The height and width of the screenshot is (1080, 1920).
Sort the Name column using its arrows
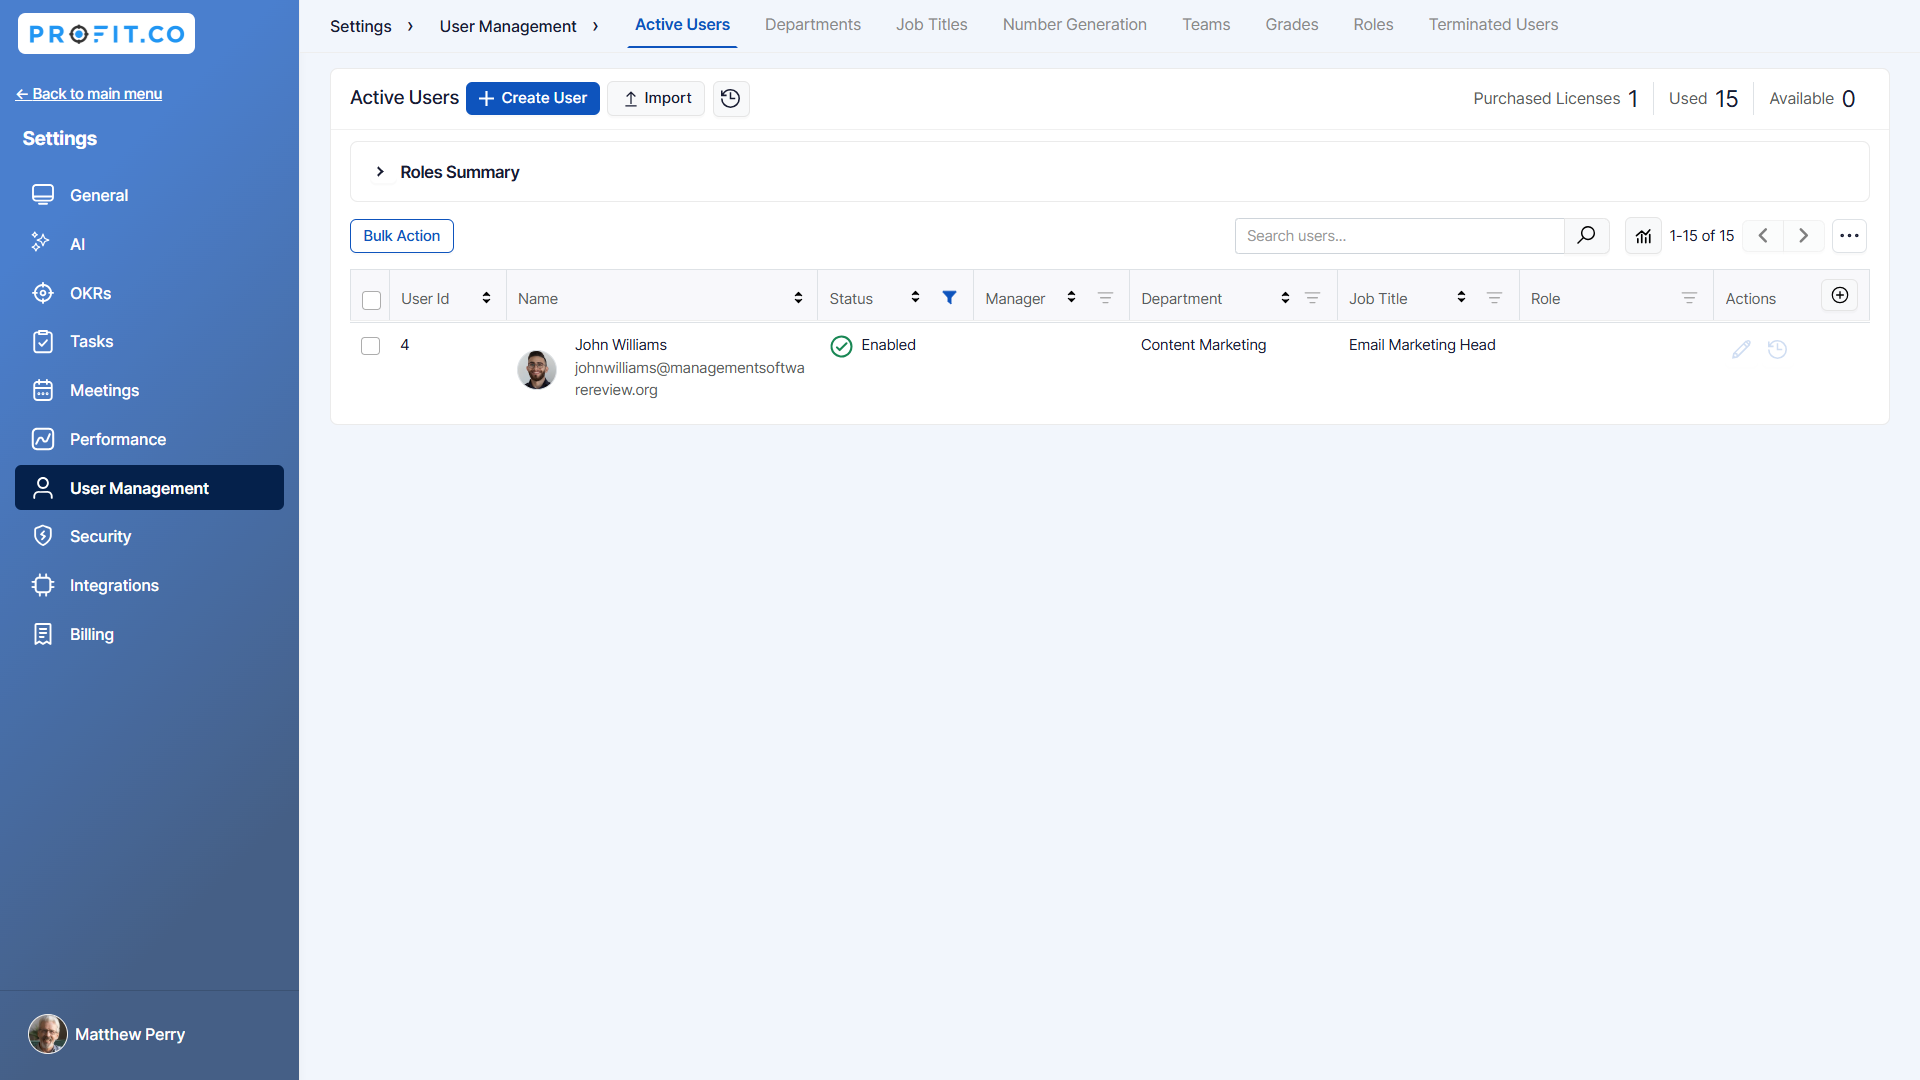pos(797,297)
